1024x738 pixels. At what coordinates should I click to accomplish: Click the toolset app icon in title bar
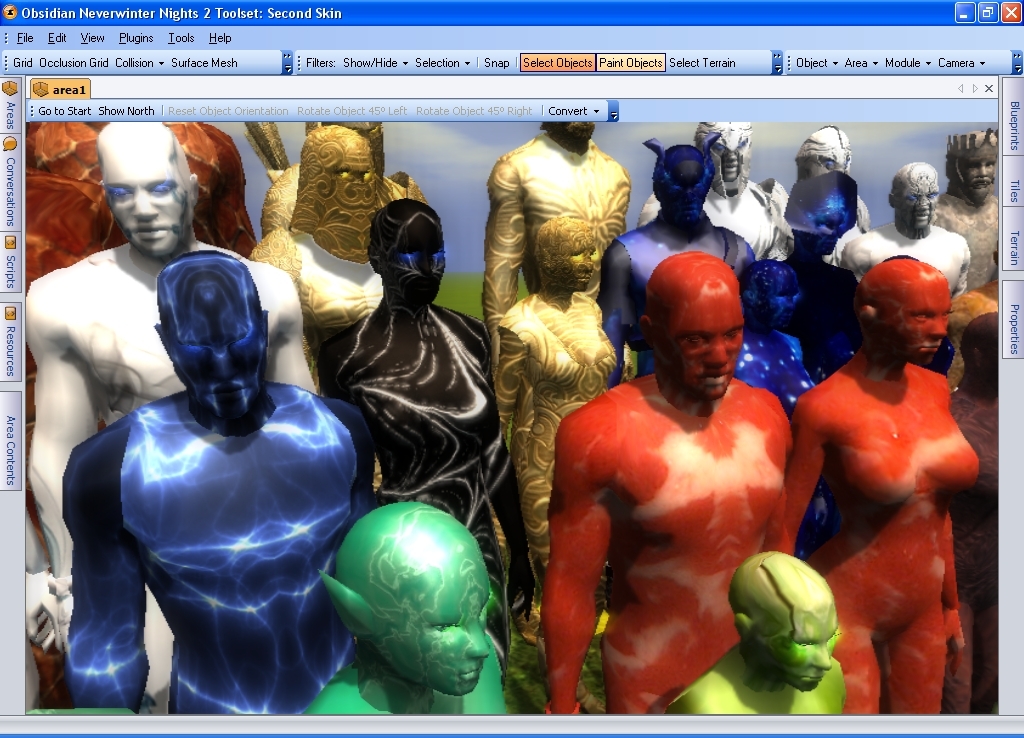(10, 13)
